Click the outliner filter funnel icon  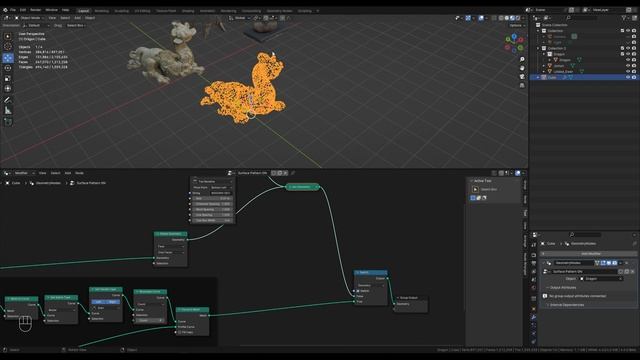point(624,18)
